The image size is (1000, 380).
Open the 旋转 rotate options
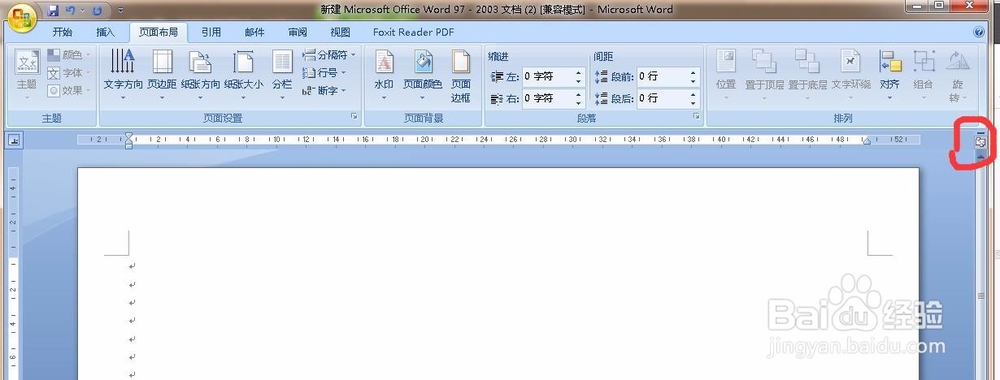(957, 75)
